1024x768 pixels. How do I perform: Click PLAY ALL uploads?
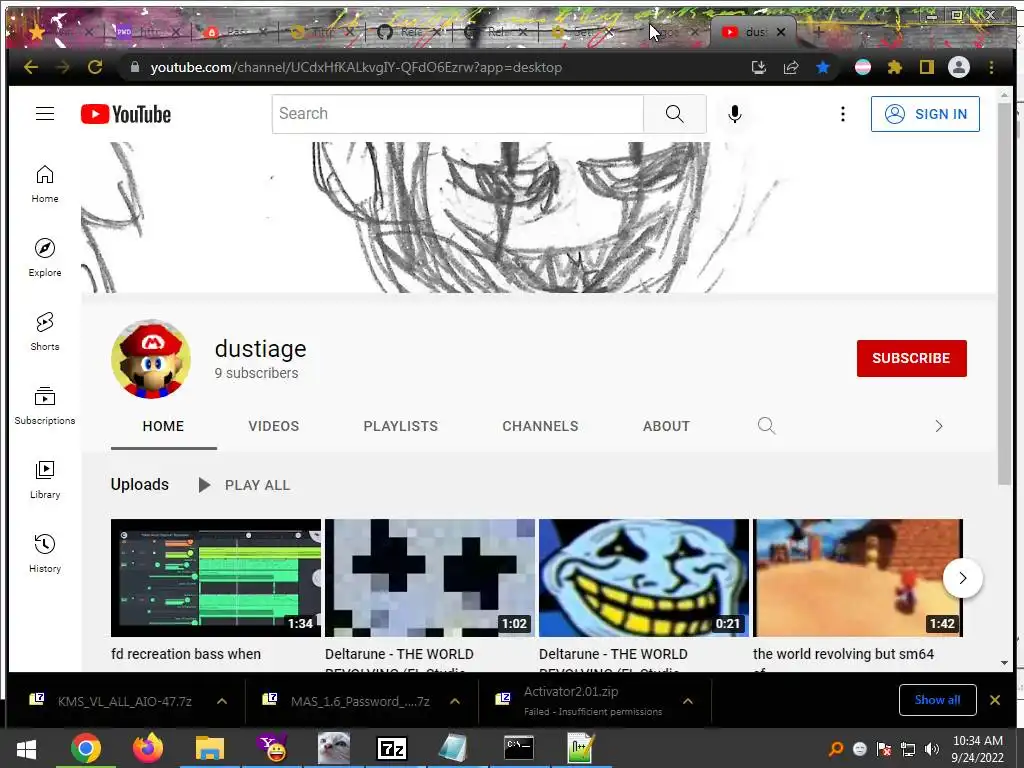pos(244,485)
